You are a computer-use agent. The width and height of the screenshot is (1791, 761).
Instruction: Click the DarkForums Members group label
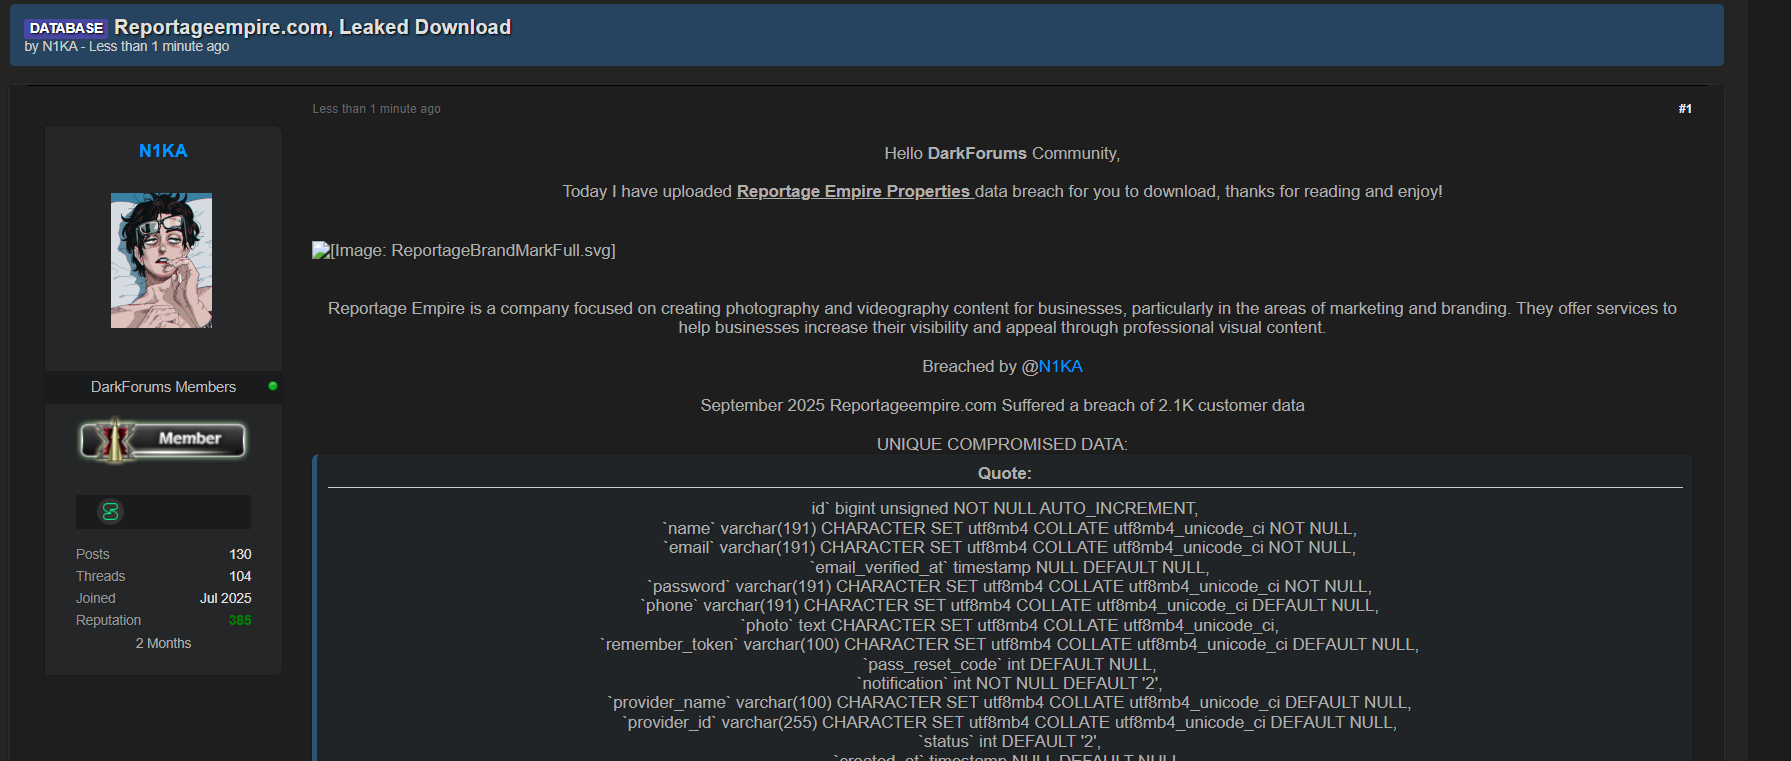pyautogui.click(x=163, y=387)
